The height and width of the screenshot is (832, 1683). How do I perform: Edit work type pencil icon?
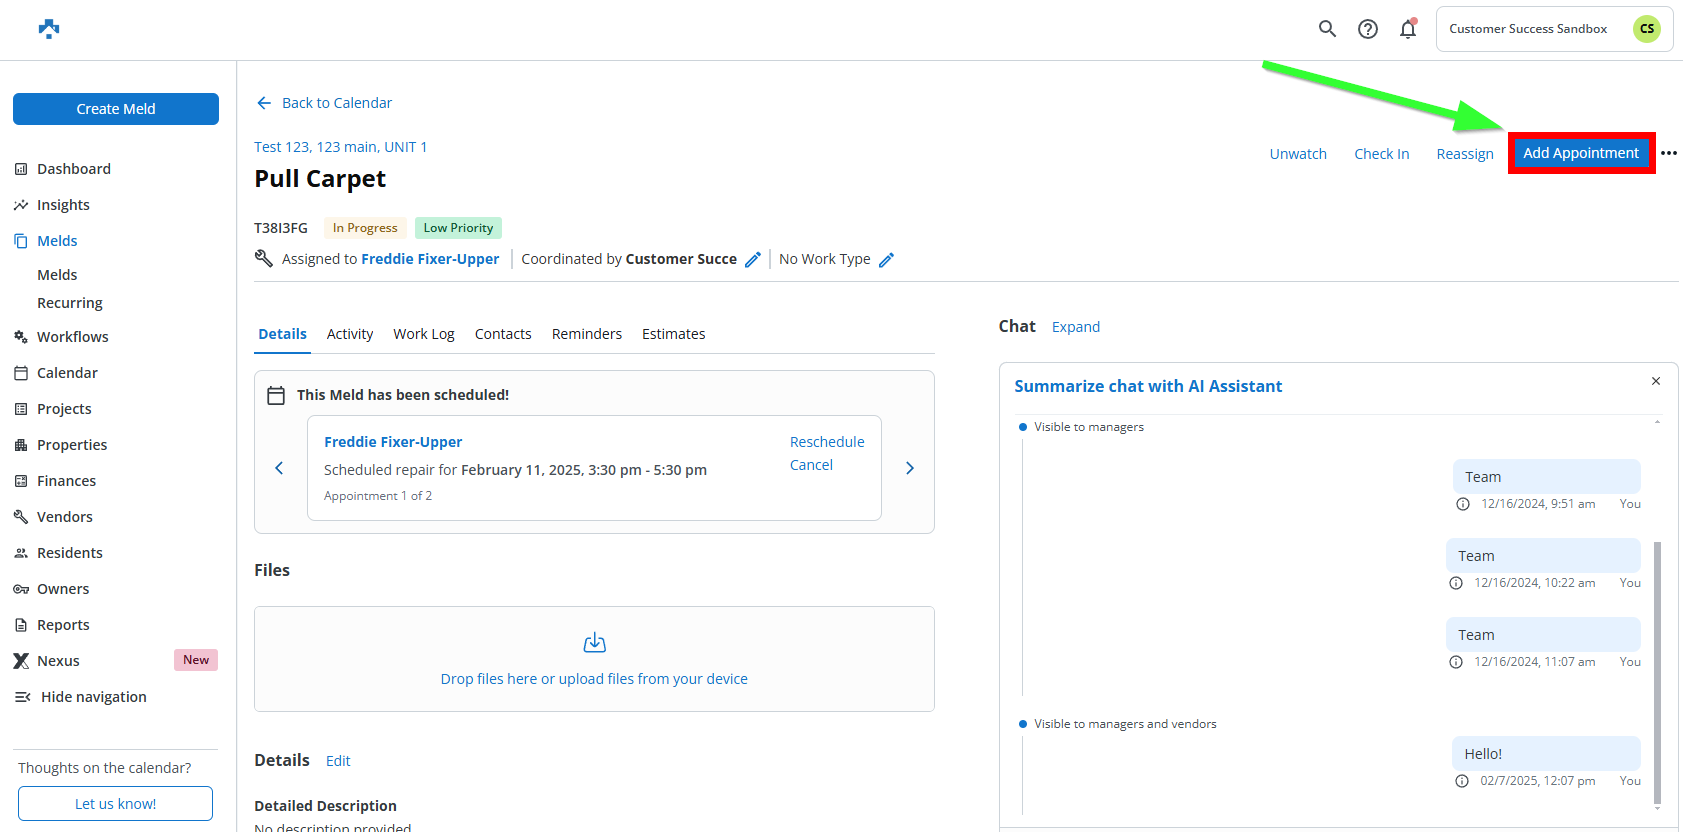click(886, 260)
